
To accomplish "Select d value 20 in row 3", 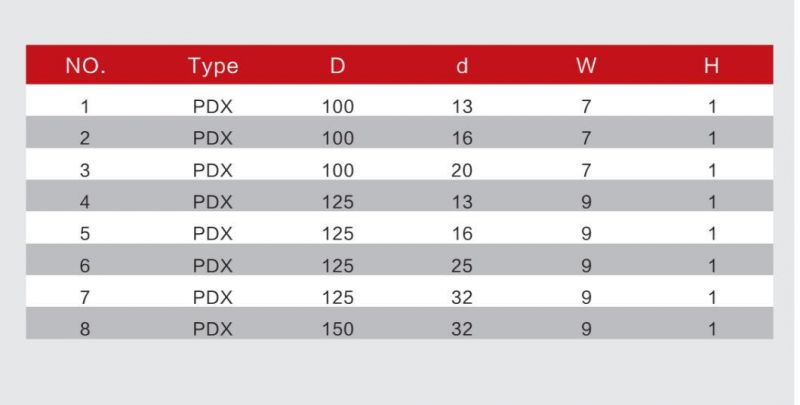I will click(x=462, y=170).
